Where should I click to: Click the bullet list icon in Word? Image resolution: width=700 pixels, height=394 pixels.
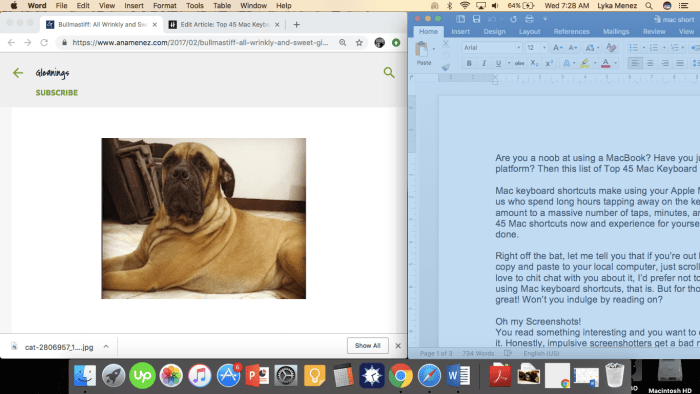point(633,47)
